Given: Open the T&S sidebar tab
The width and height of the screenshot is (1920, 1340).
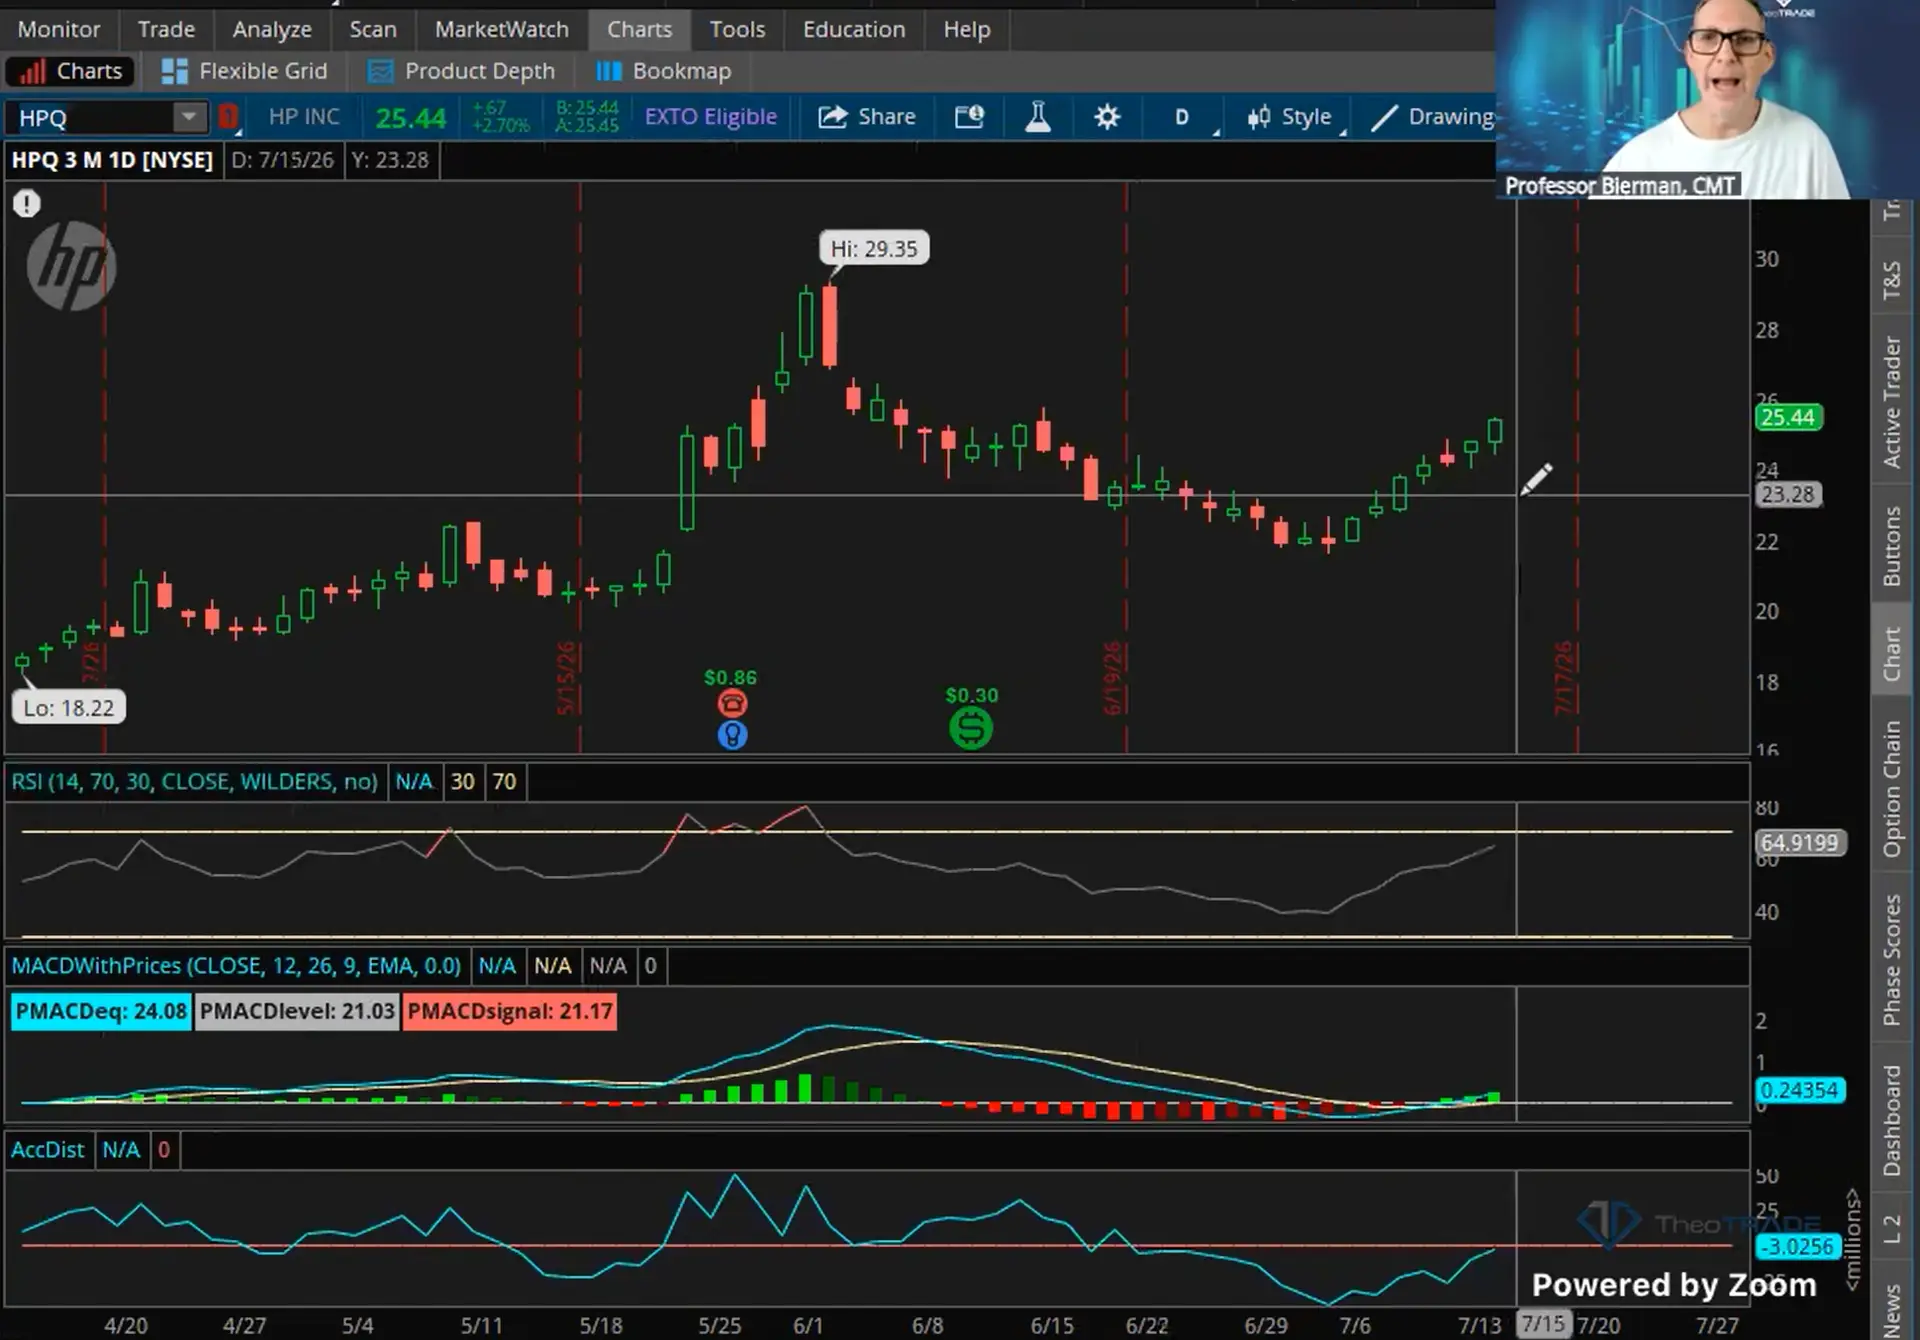Looking at the screenshot, I should click(x=1892, y=280).
